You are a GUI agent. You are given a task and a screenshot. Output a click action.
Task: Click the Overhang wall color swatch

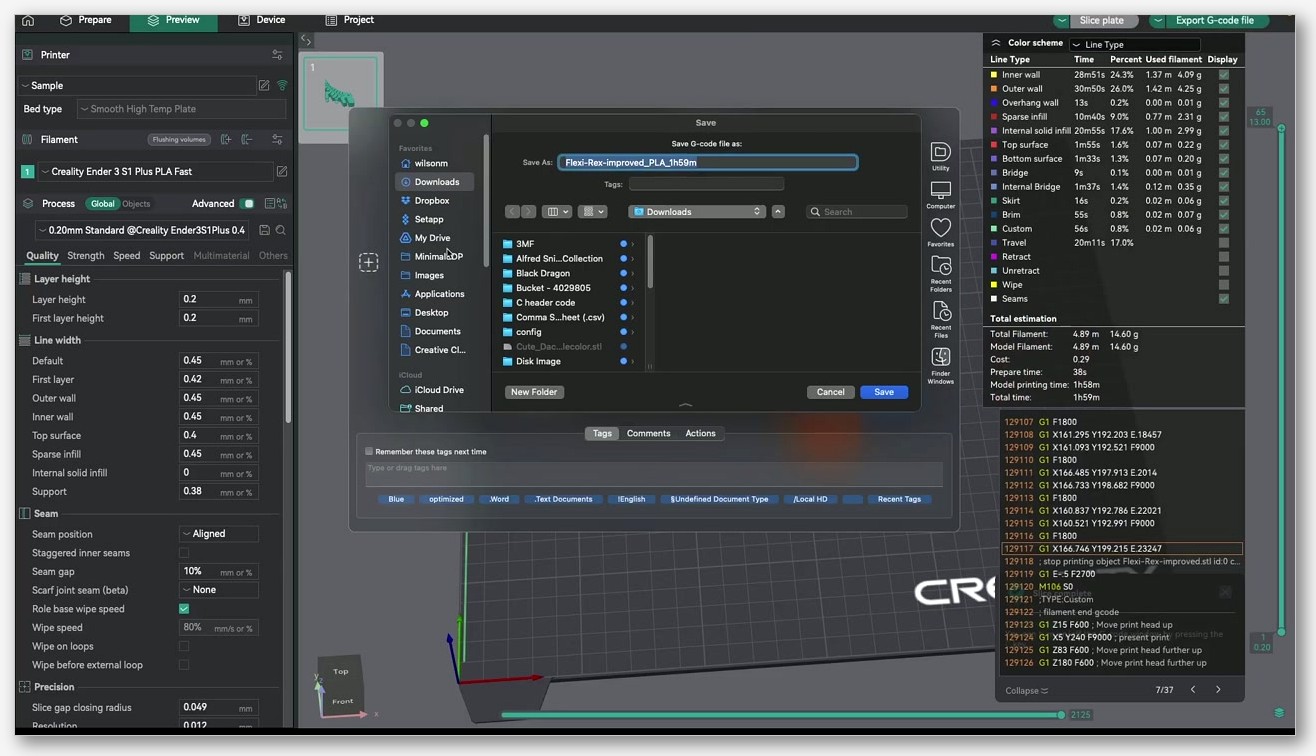coord(994,103)
